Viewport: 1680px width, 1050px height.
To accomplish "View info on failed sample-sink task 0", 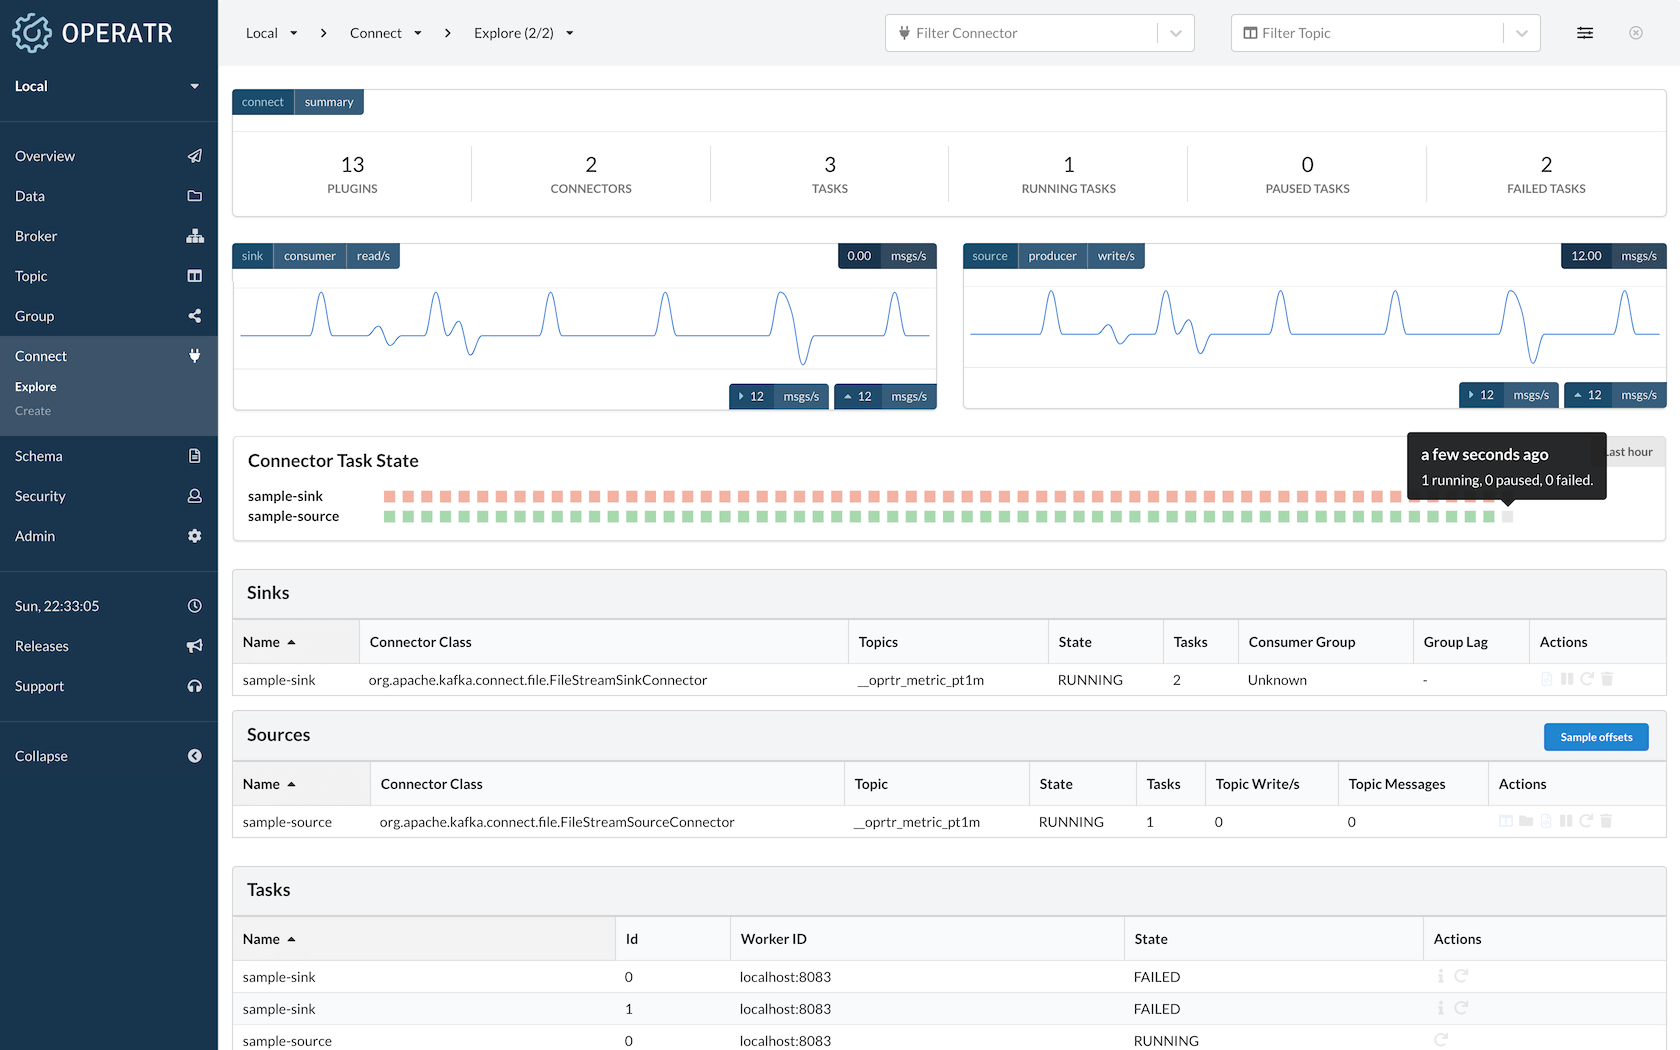I will [x=1441, y=977].
